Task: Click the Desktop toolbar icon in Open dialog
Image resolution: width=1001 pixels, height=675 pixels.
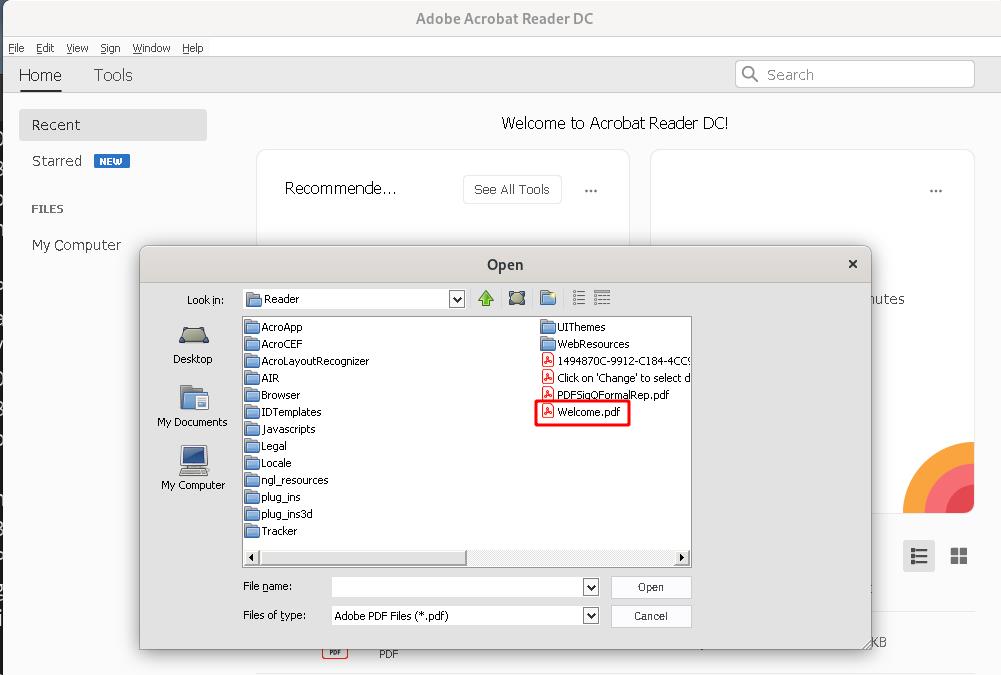Action: 516,298
